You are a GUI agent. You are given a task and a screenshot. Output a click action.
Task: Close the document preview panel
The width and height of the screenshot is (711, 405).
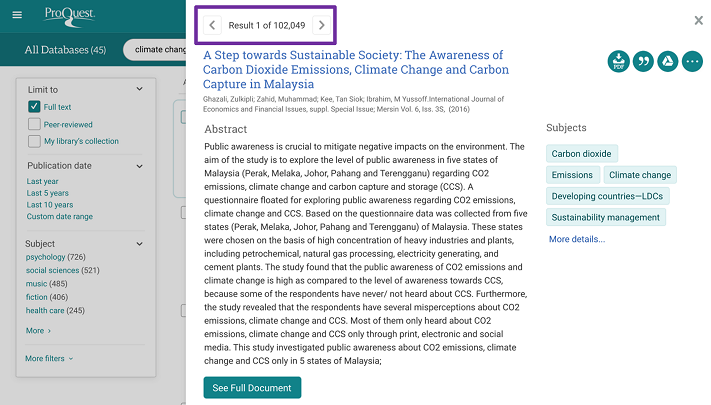(698, 20)
